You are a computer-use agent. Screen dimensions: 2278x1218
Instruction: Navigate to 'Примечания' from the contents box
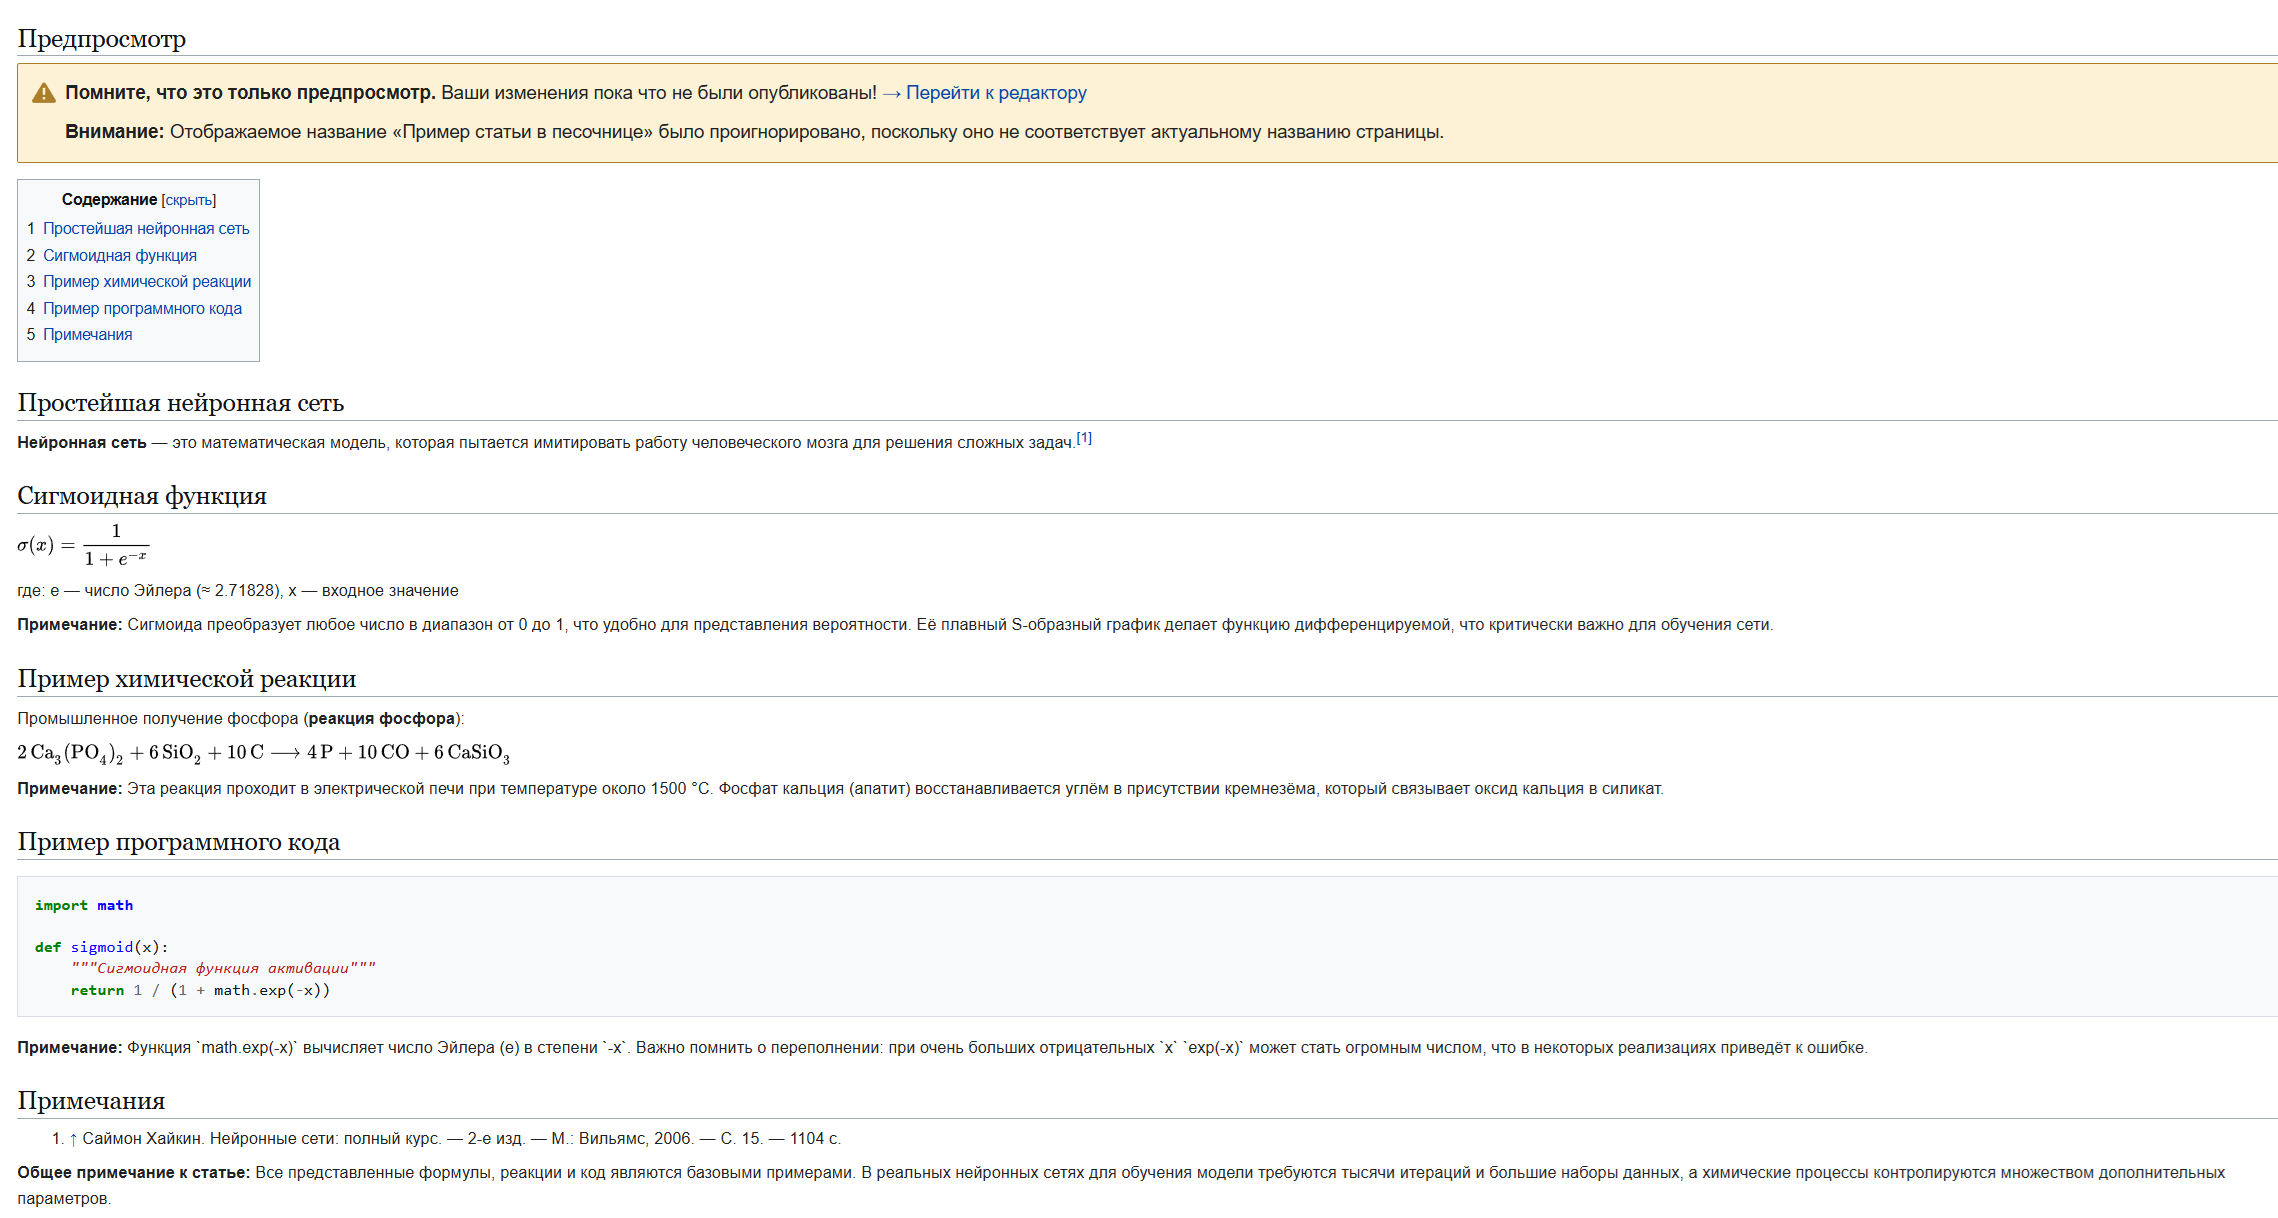pyautogui.click(x=87, y=335)
